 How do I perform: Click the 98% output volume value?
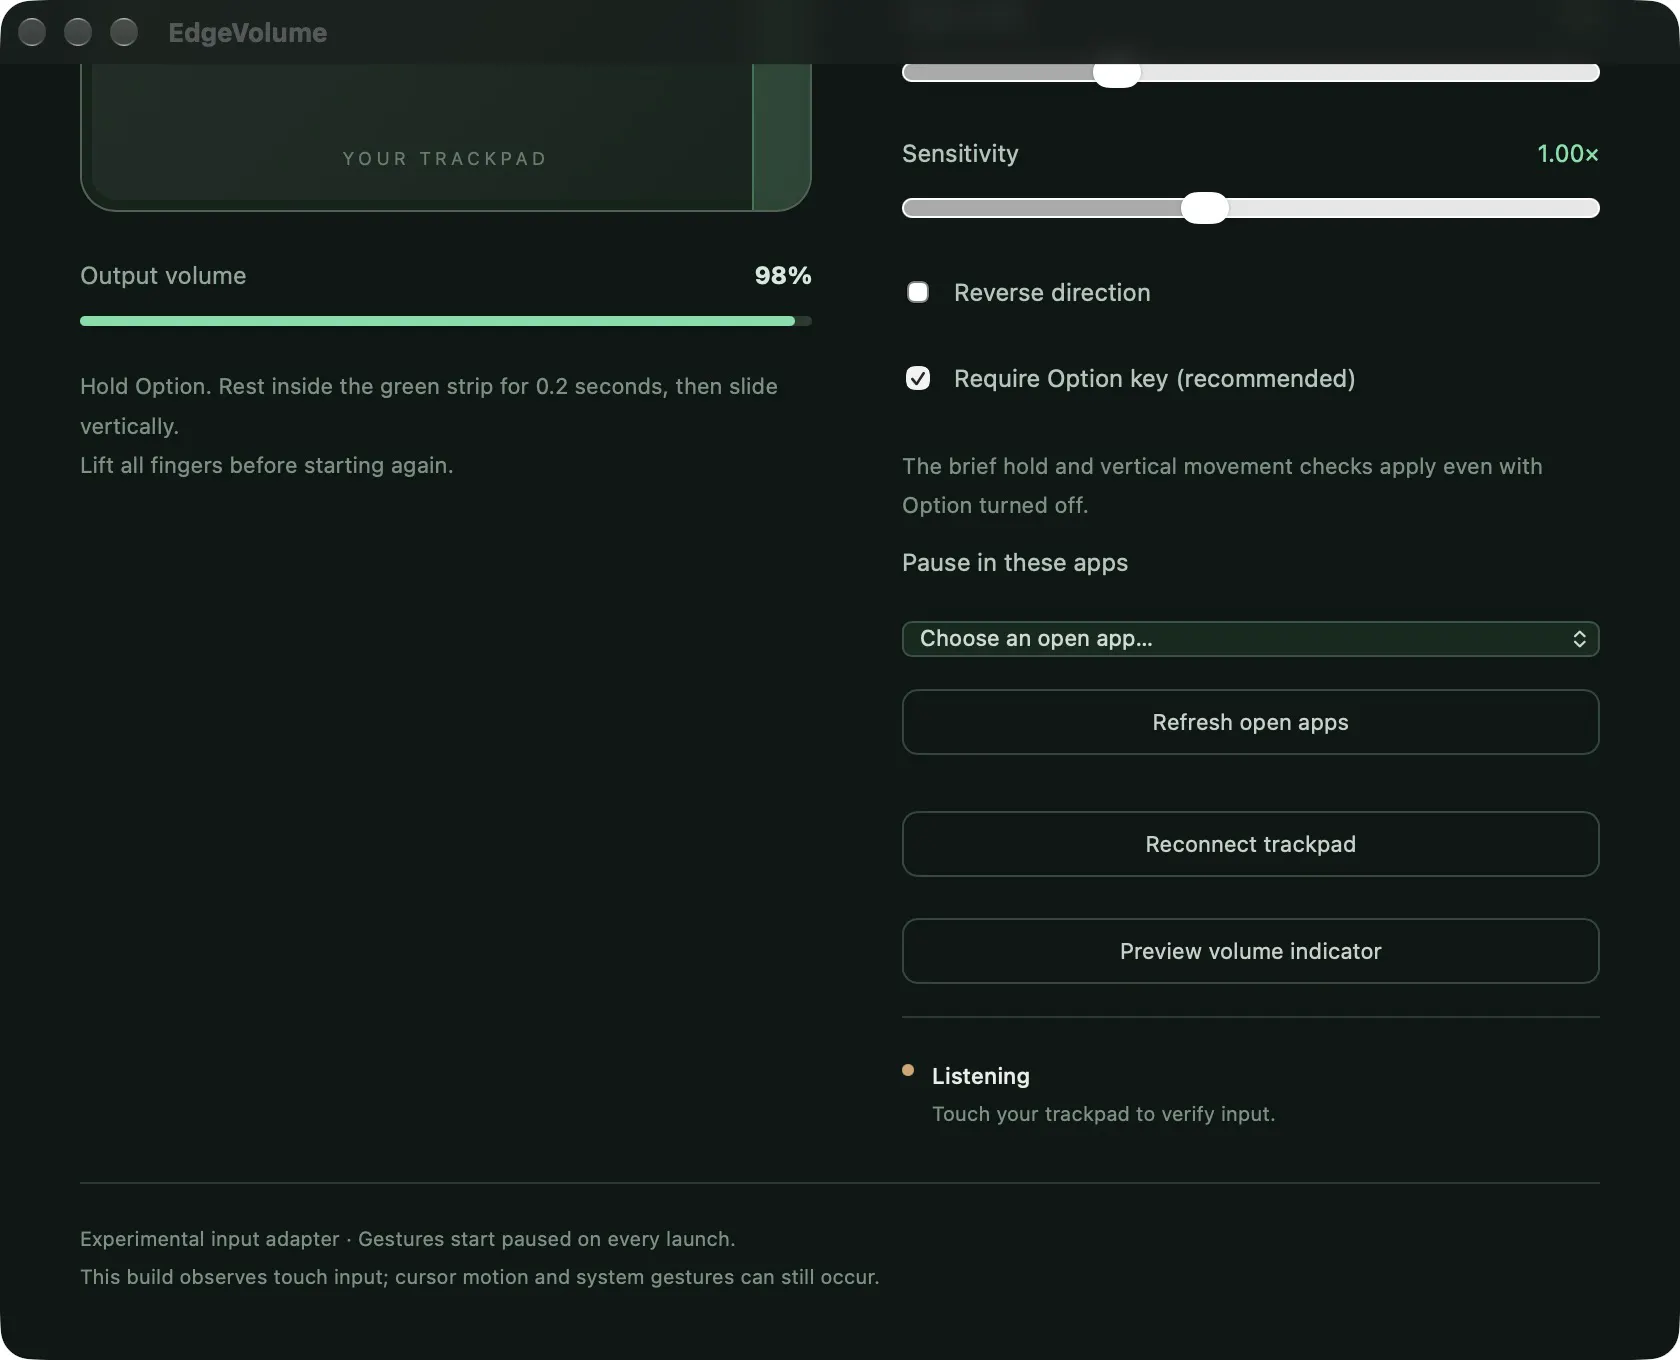coord(782,276)
